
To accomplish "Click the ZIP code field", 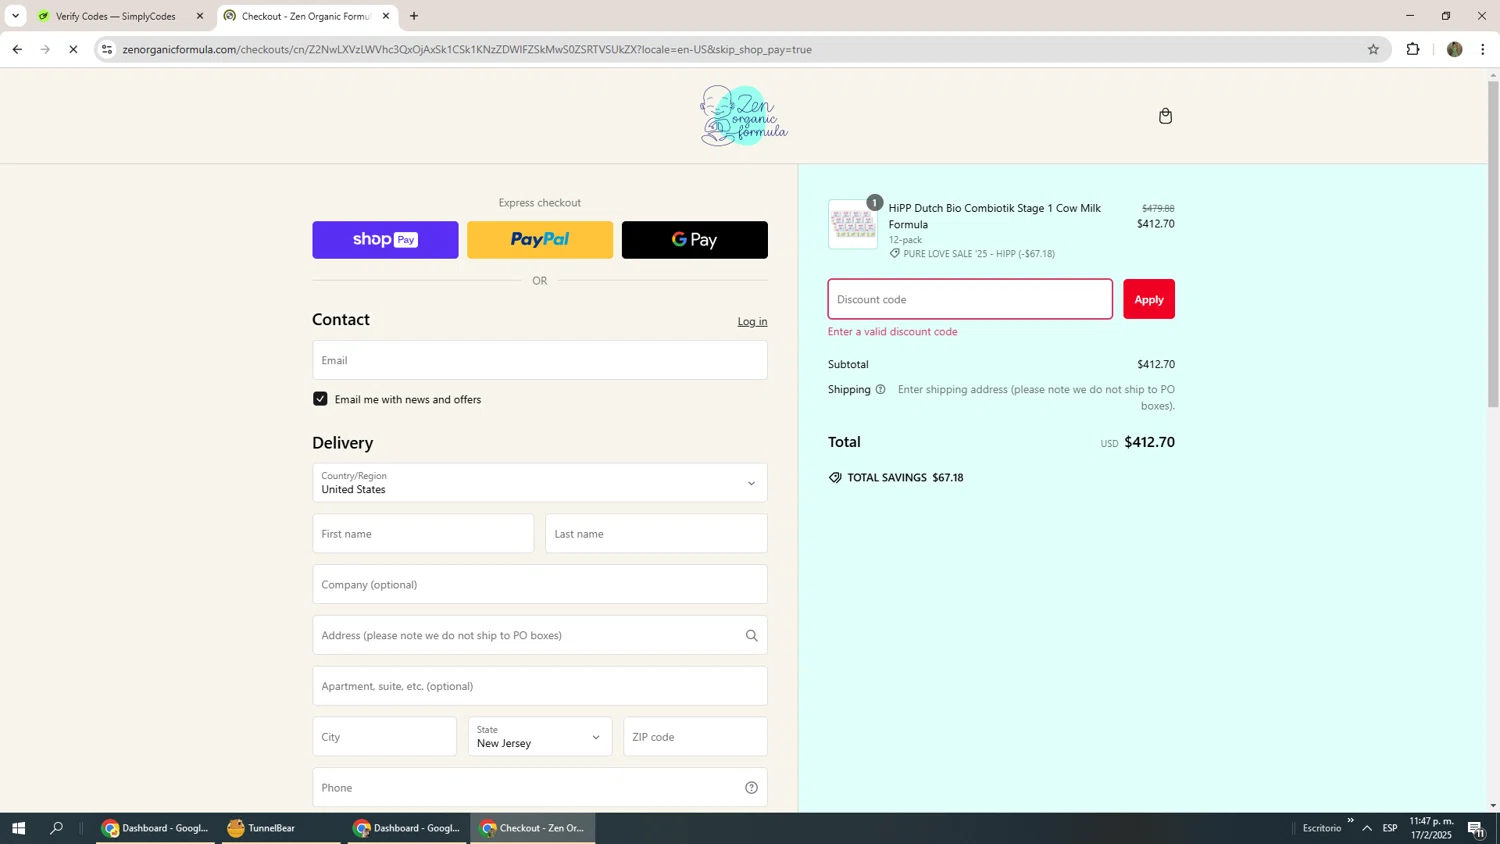I will (695, 737).
